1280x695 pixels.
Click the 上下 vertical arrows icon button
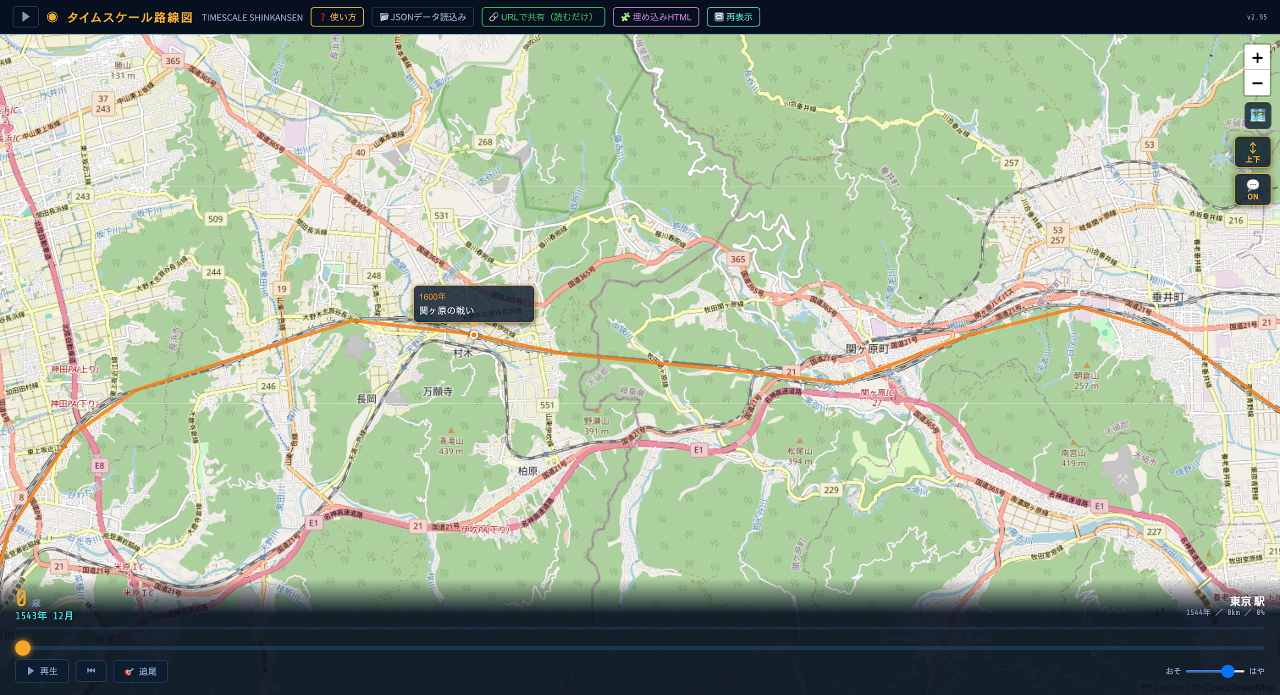[x=1253, y=152]
